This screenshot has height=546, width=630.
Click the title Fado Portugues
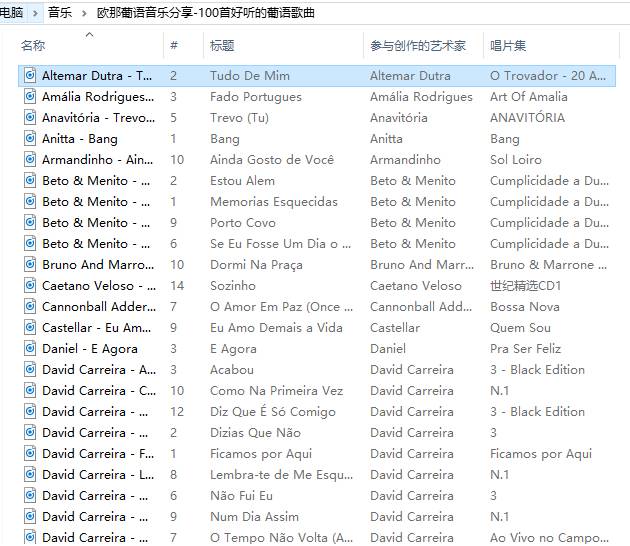click(256, 96)
